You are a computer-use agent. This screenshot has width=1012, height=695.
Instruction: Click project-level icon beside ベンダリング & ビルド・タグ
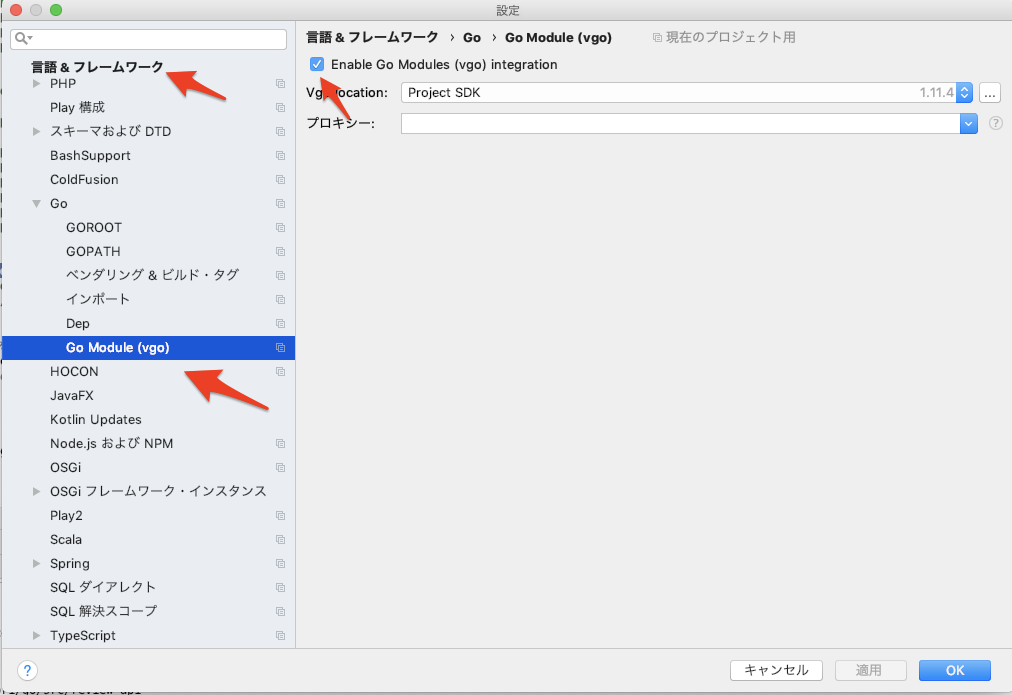(280, 275)
